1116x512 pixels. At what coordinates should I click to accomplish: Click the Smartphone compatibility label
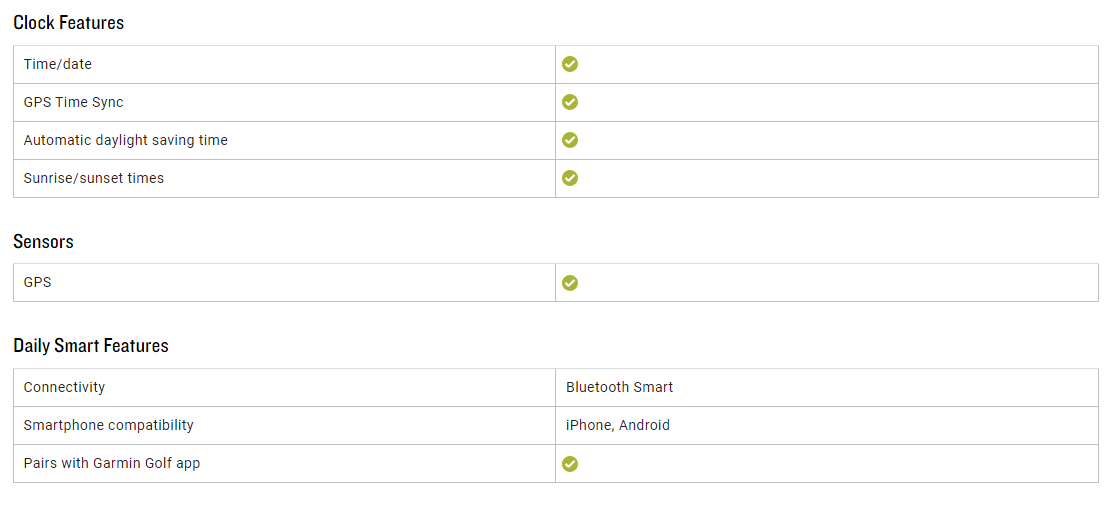[x=109, y=425]
